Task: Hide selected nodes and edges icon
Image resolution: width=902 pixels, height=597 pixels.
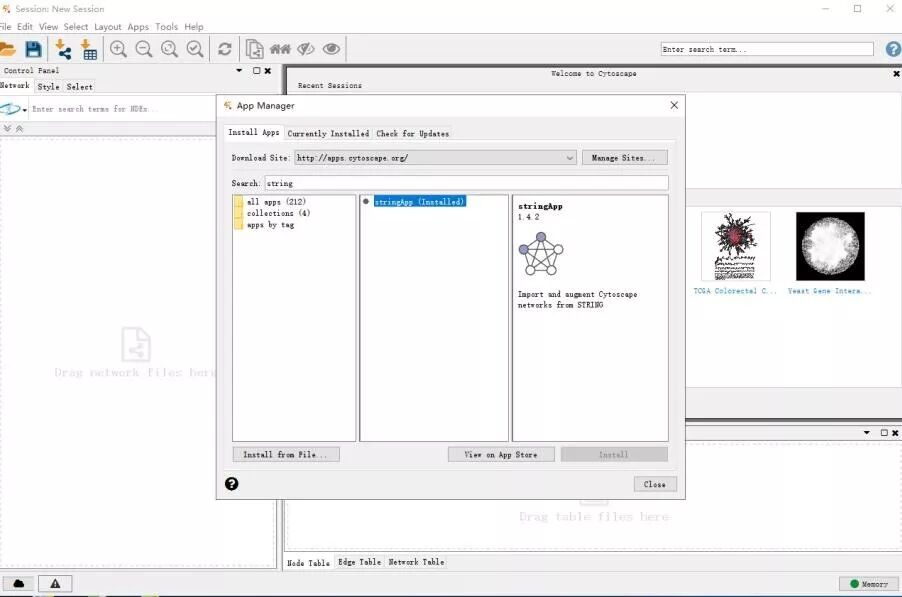Action: point(305,49)
